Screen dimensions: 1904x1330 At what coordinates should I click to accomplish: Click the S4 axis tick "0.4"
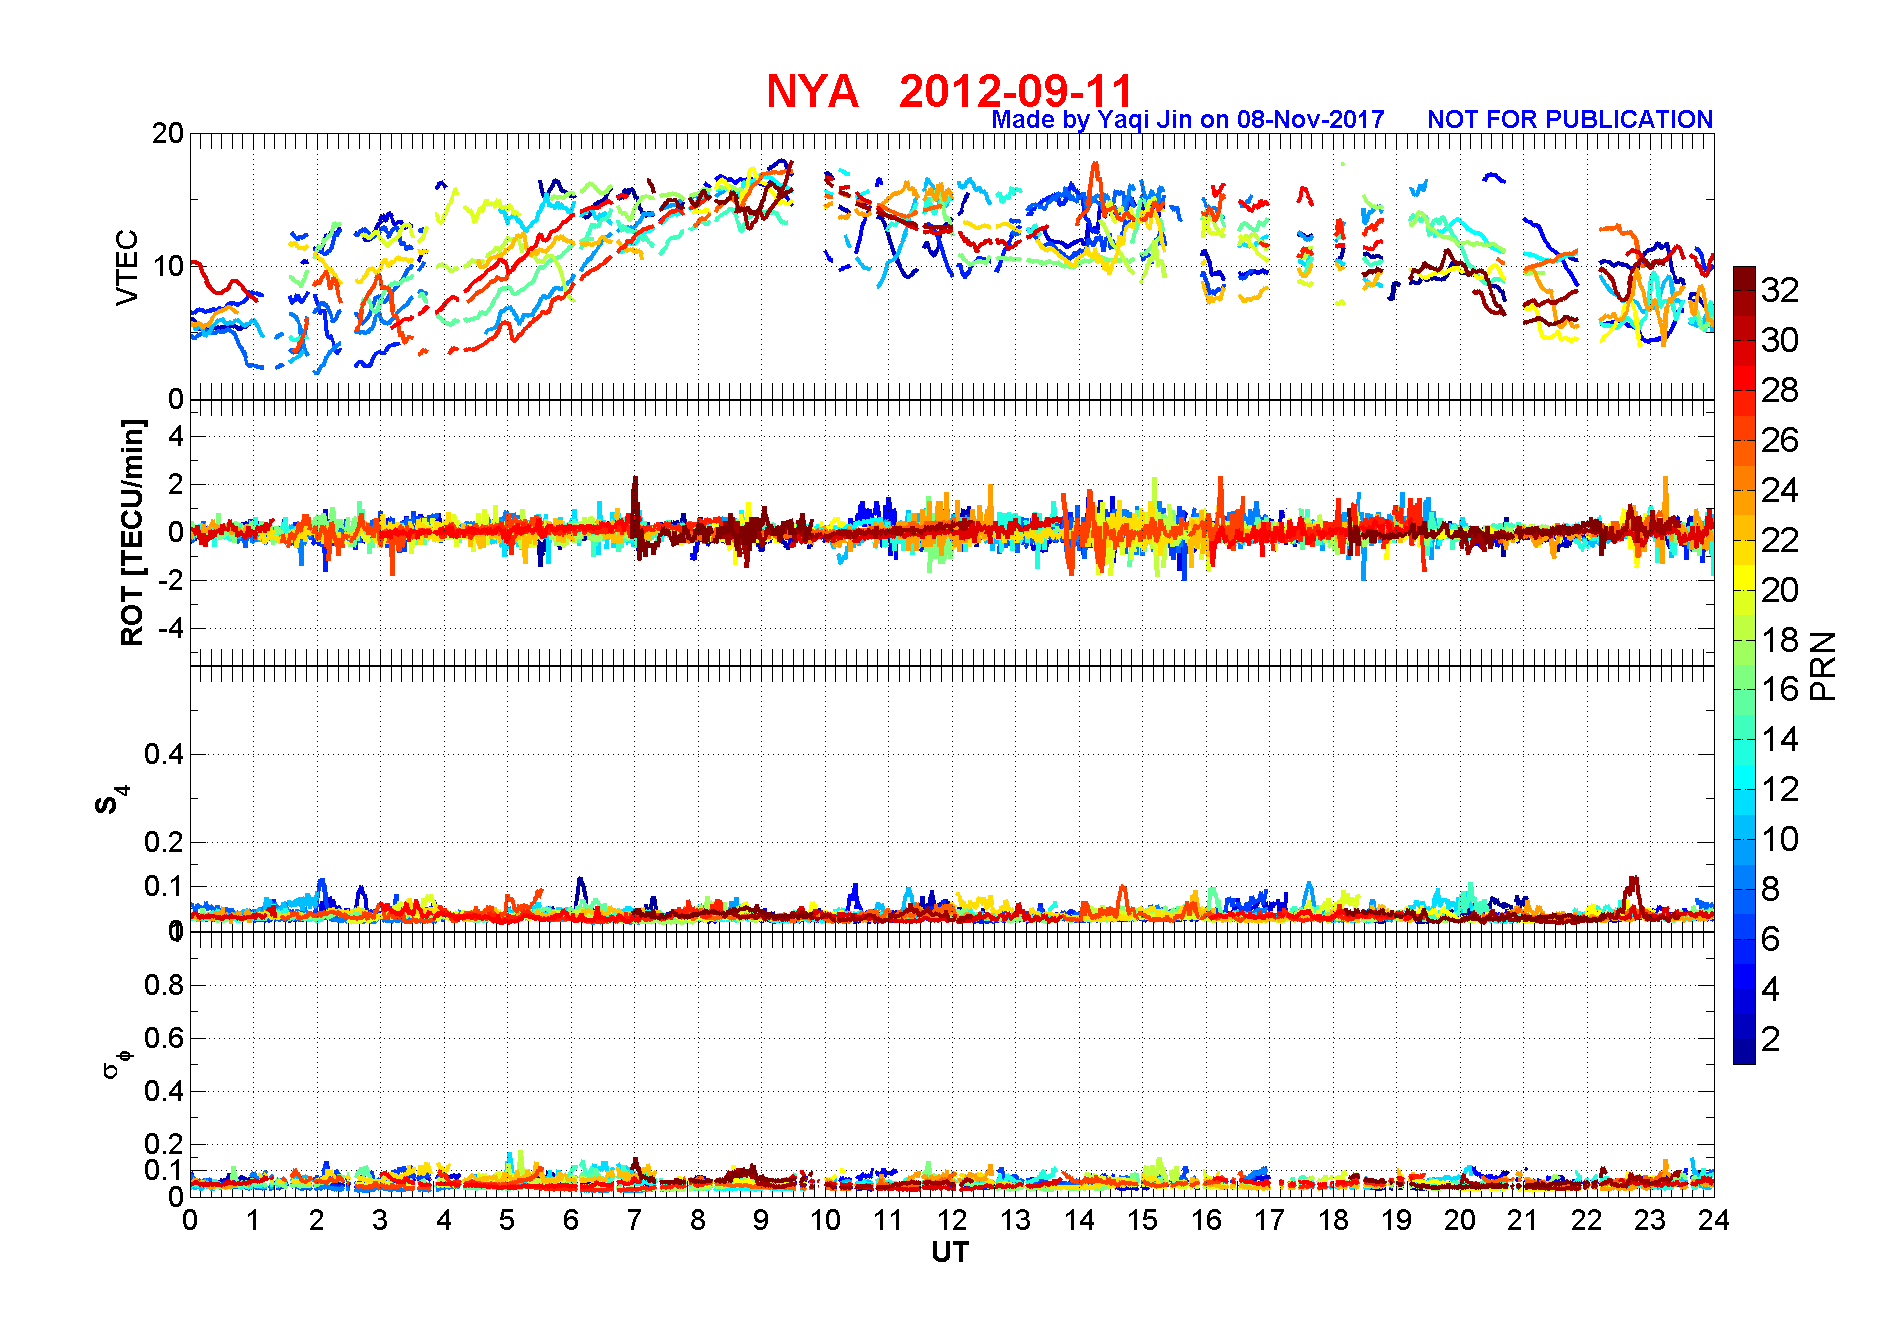click(x=164, y=754)
